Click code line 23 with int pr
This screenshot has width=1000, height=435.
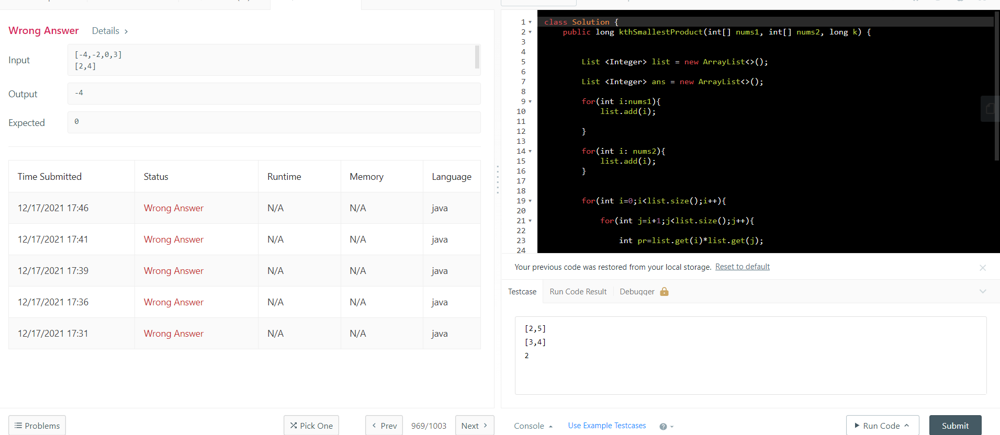point(691,240)
